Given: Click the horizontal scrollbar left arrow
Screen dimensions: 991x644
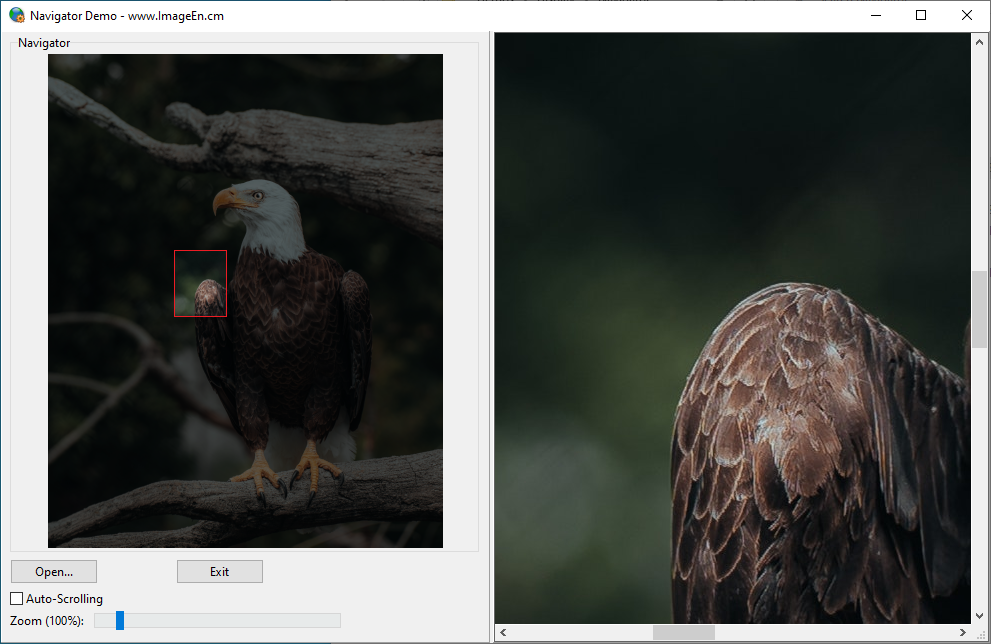Looking at the screenshot, I should (503, 632).
